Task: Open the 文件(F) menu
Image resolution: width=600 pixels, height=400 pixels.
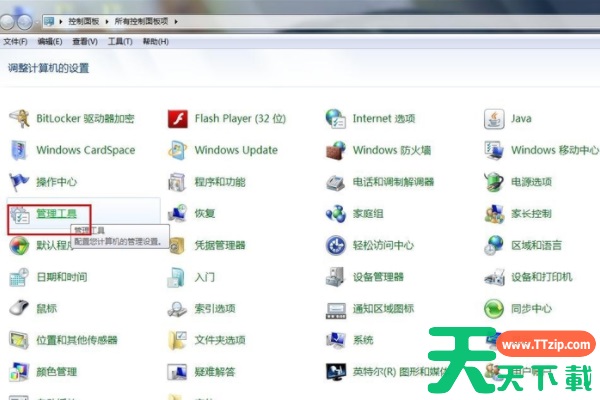Action: 15,42
